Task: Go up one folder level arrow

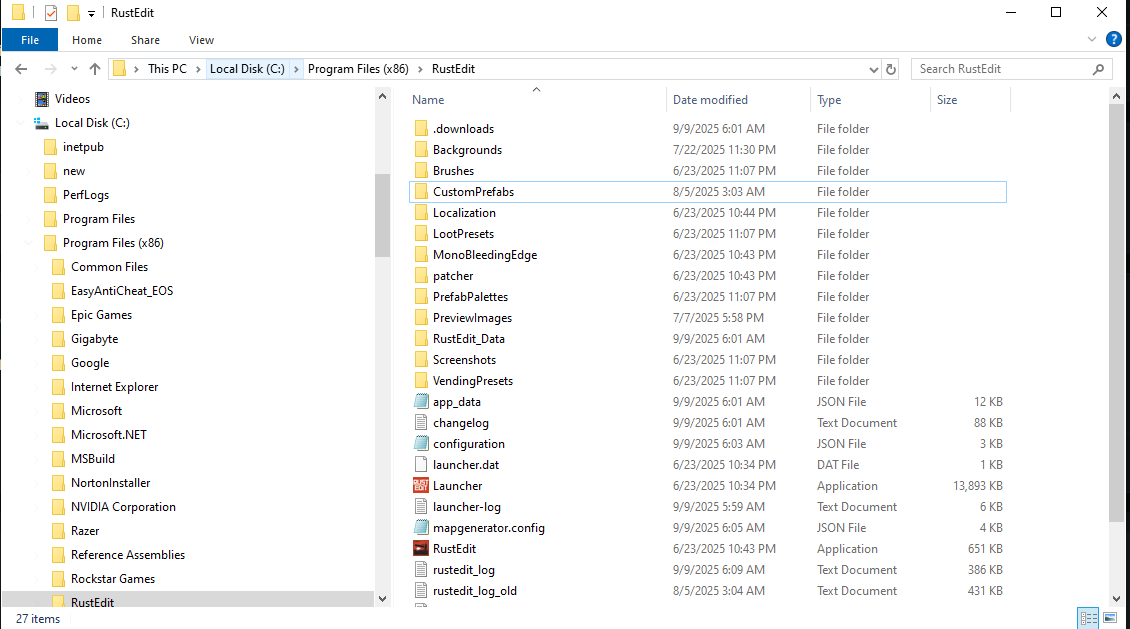Action: click(x=95, y=69)
